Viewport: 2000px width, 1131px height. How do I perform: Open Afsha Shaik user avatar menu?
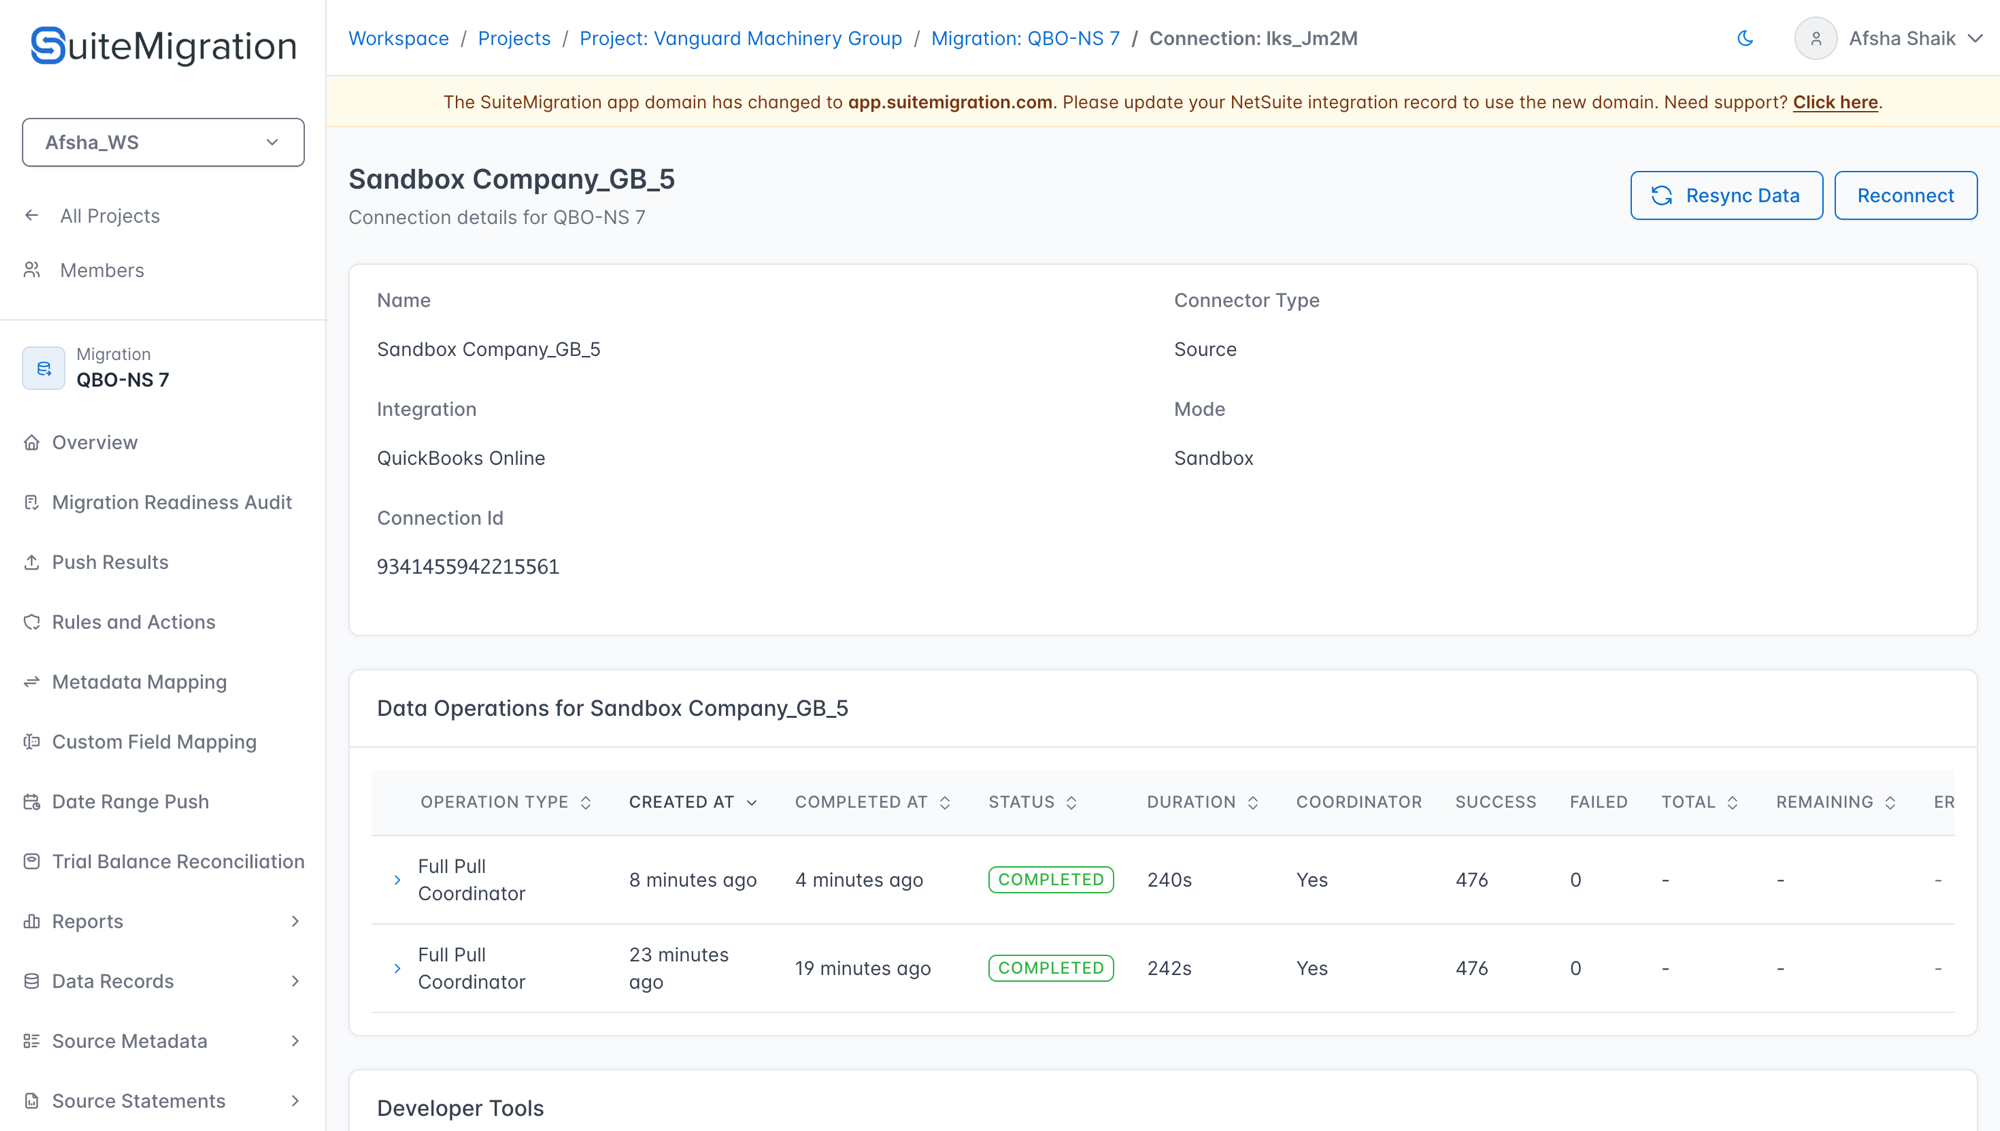1815,38
